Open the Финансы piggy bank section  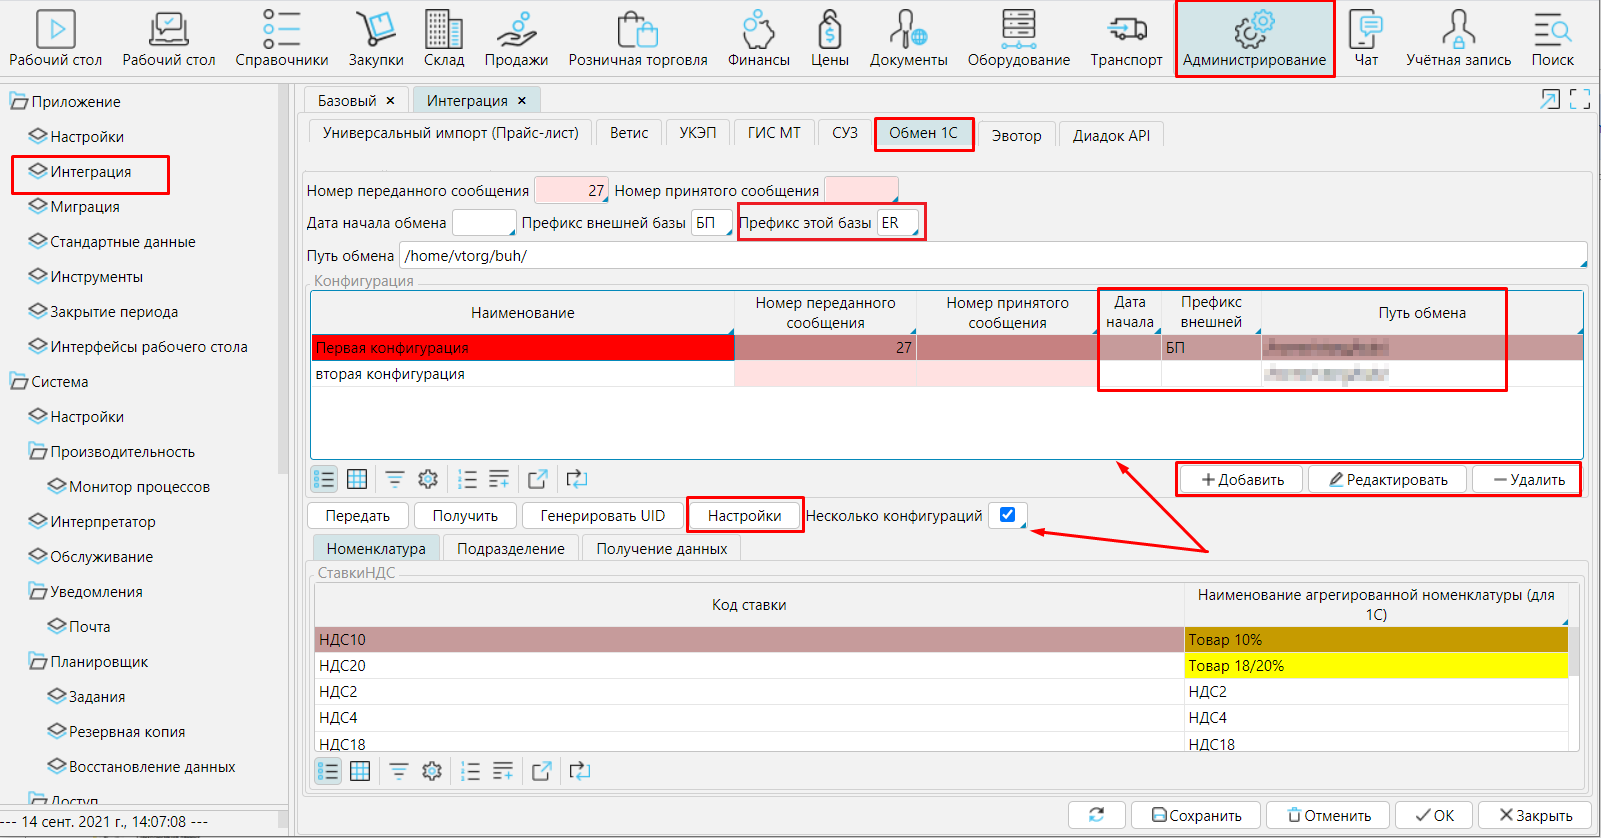click(x=758, y=39)
